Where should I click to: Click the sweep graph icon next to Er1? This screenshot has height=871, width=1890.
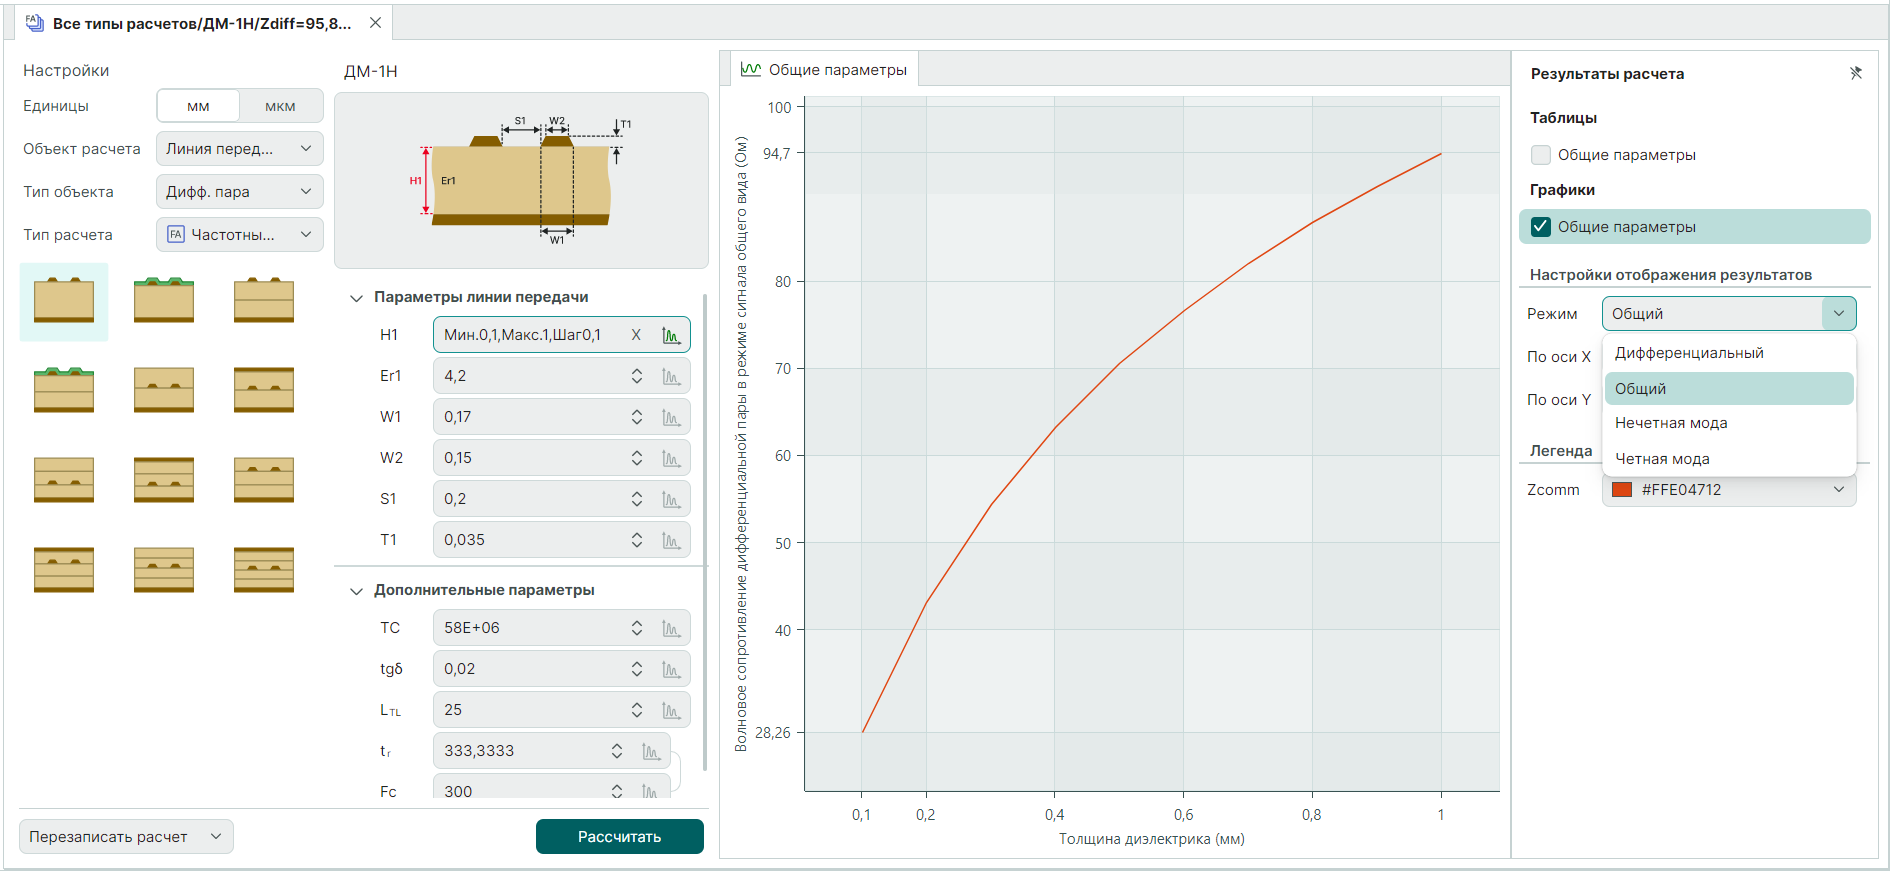671,376
